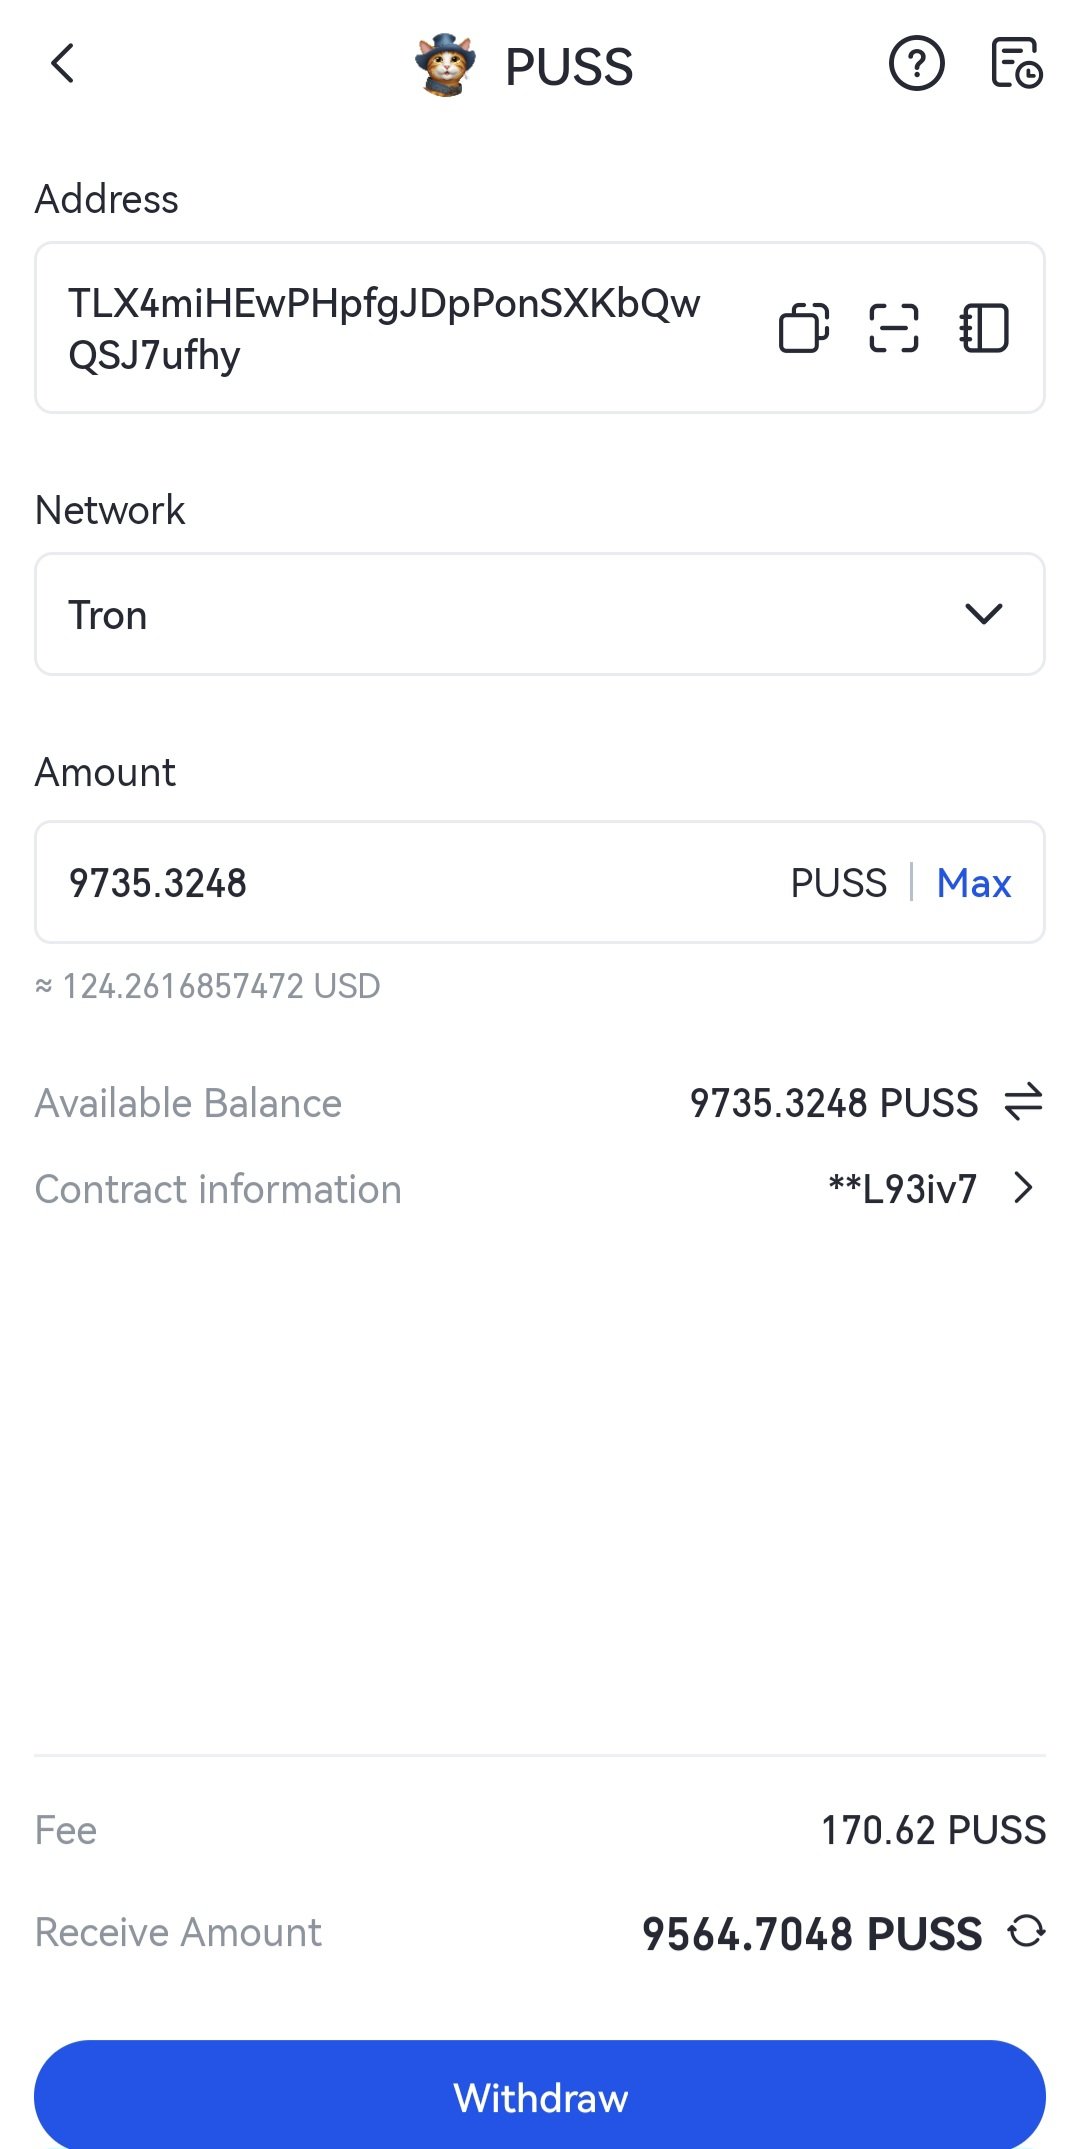Screen dimensions: 1080x2149
Task: Click the Network dropdown chevron
Action: [x=984, y=614]
